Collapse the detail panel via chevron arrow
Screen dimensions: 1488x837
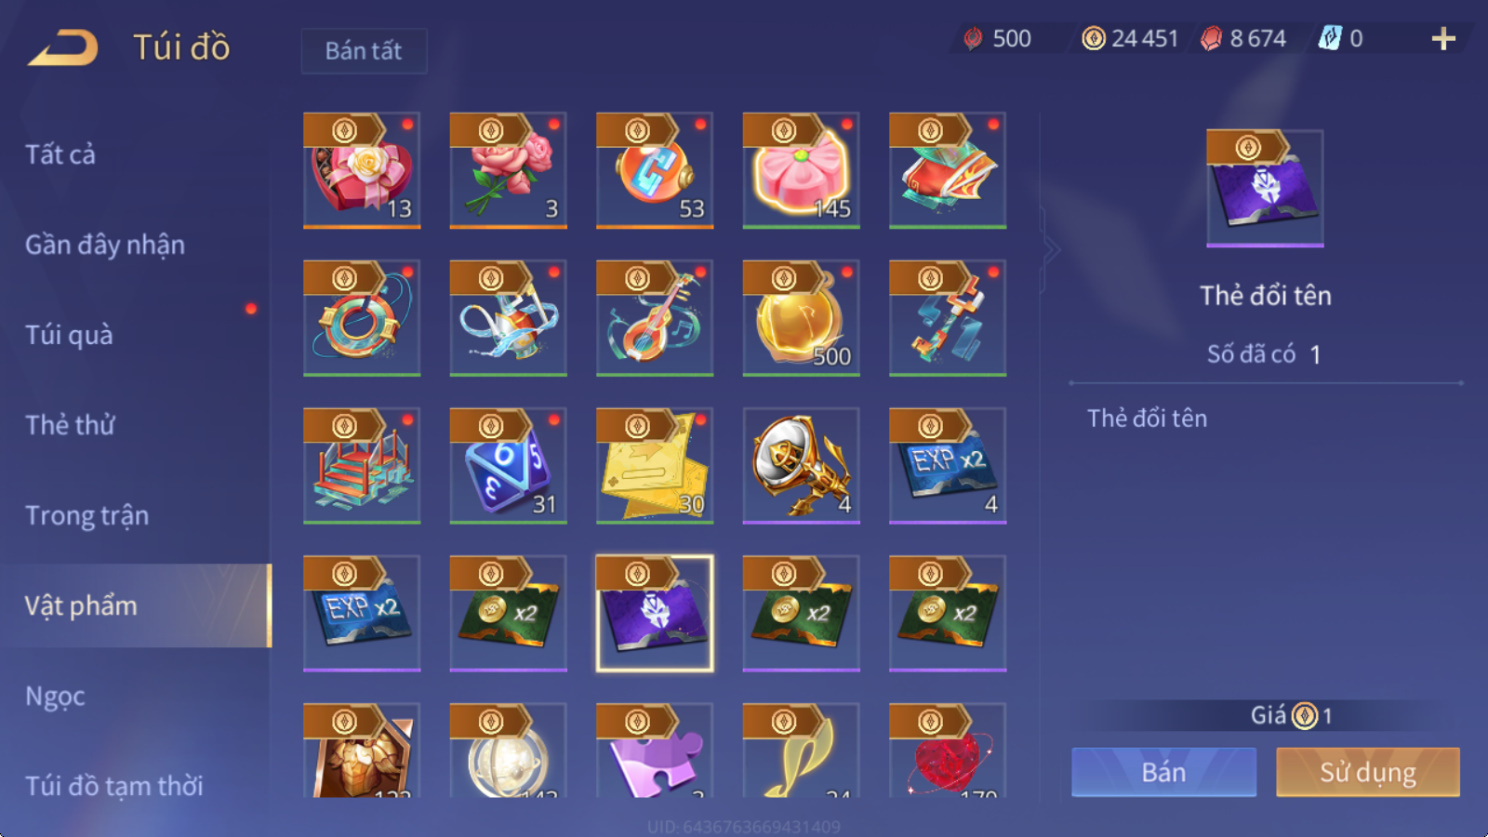1050,250
